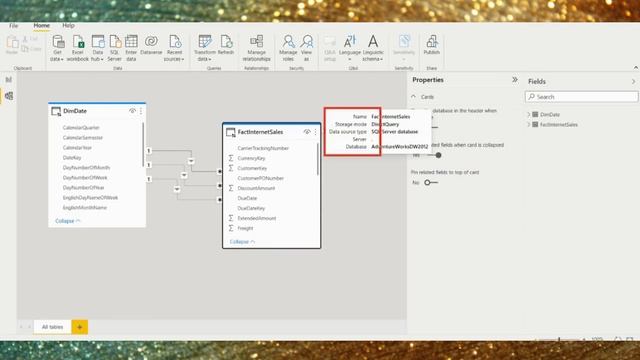
Task: Open the Help ribbon tab
Action: [68, 25]
